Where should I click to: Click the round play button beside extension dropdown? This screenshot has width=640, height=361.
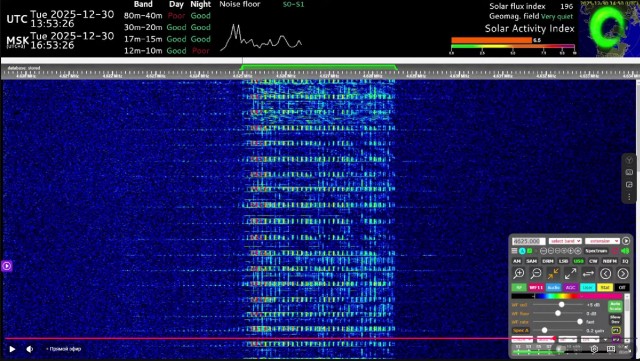click(626, 241)
